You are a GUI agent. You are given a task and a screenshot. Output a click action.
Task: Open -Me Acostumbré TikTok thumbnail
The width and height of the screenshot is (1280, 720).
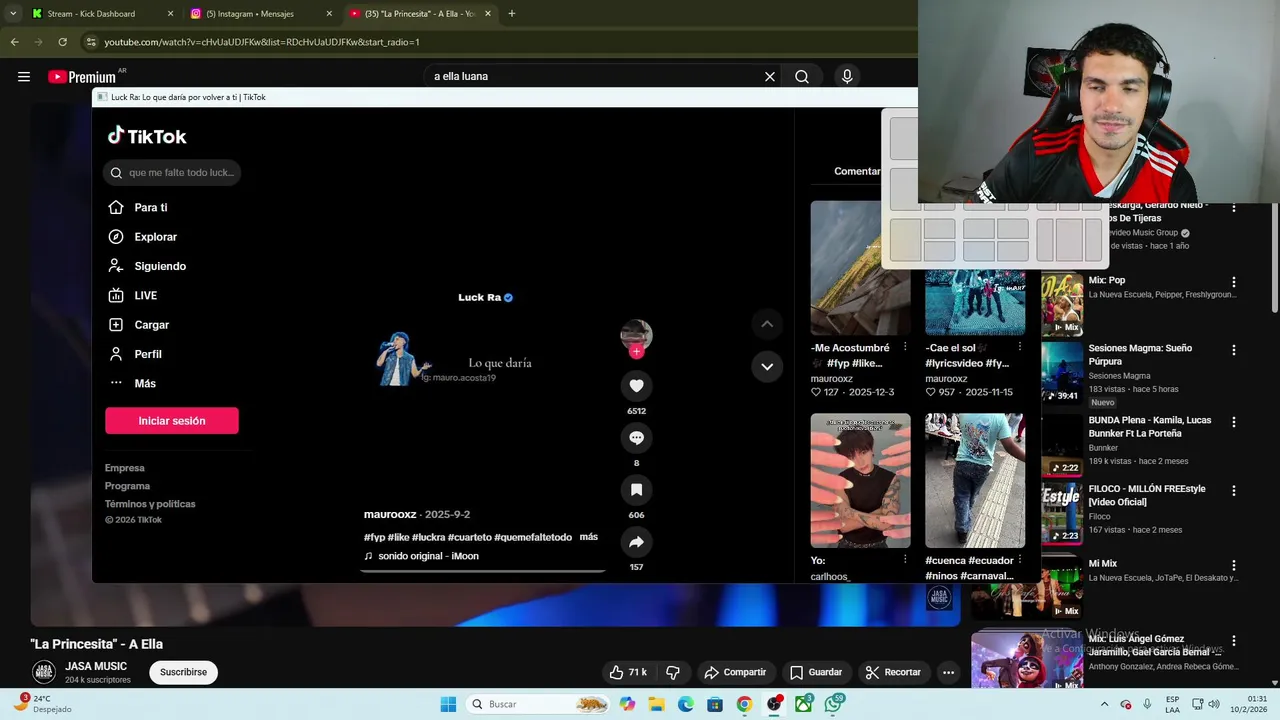click(x=860, y=268)
